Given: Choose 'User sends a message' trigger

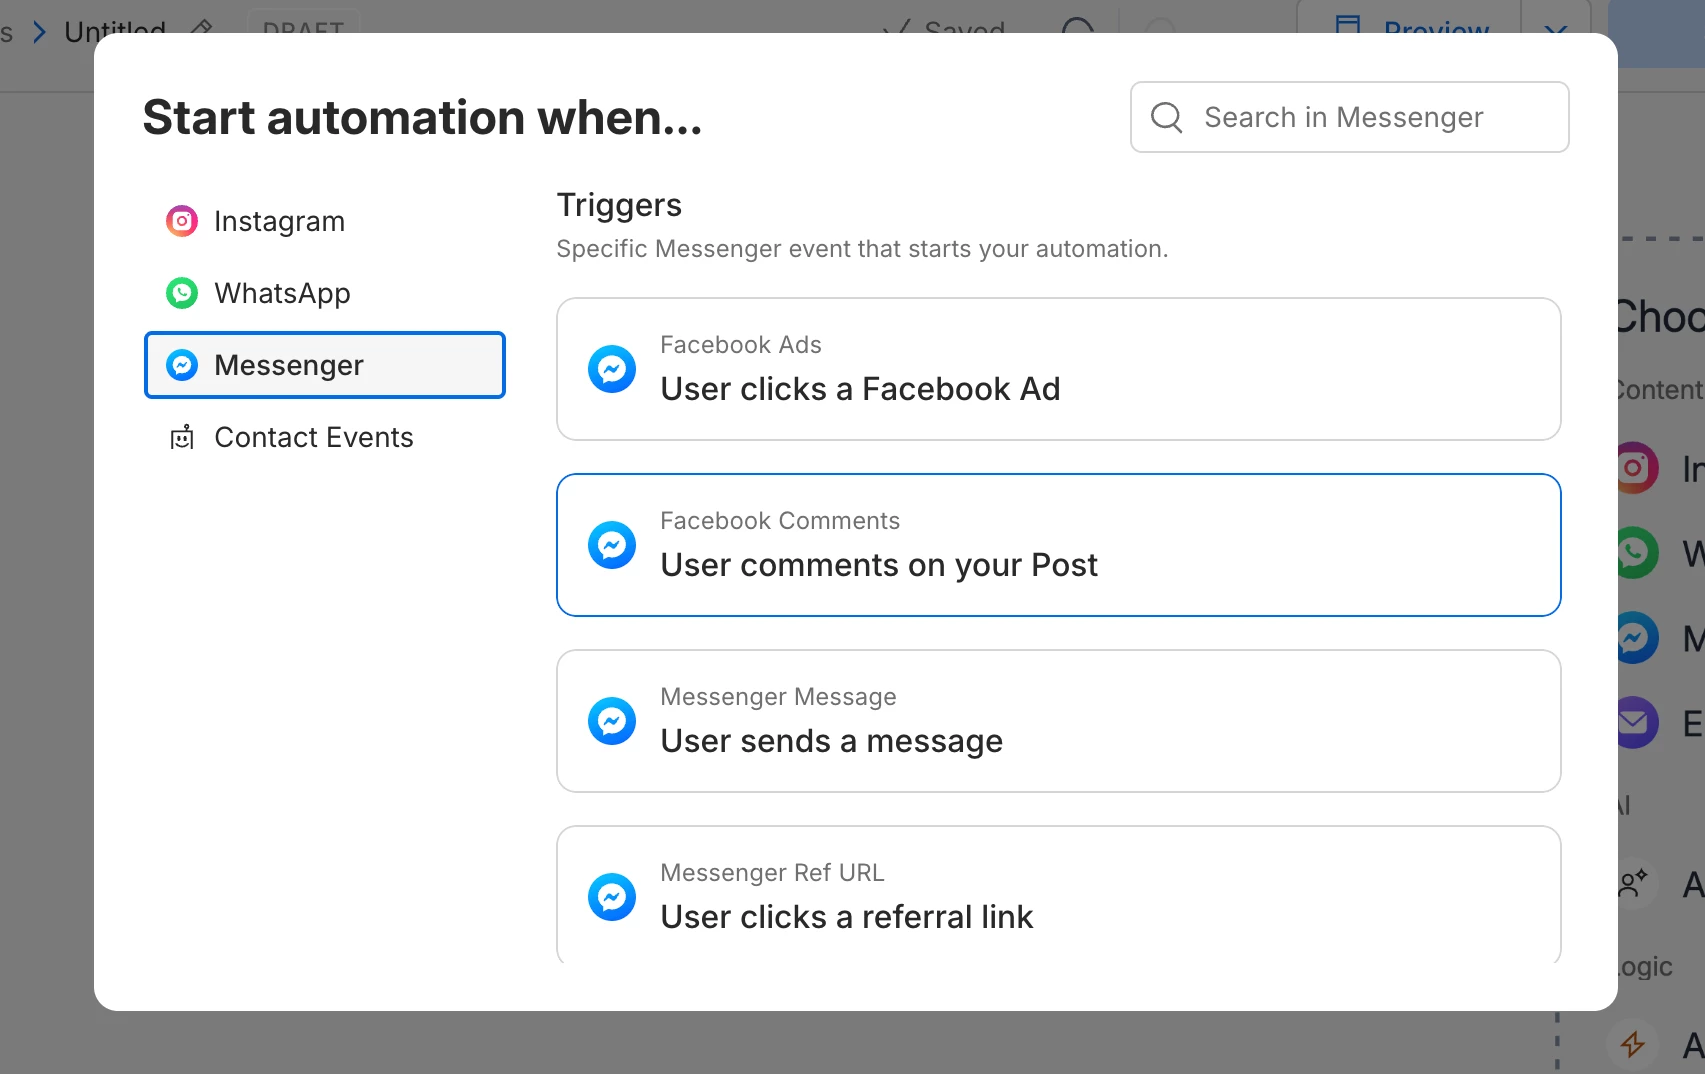Looking at the screenshot, I should [x=1058, y=721].
